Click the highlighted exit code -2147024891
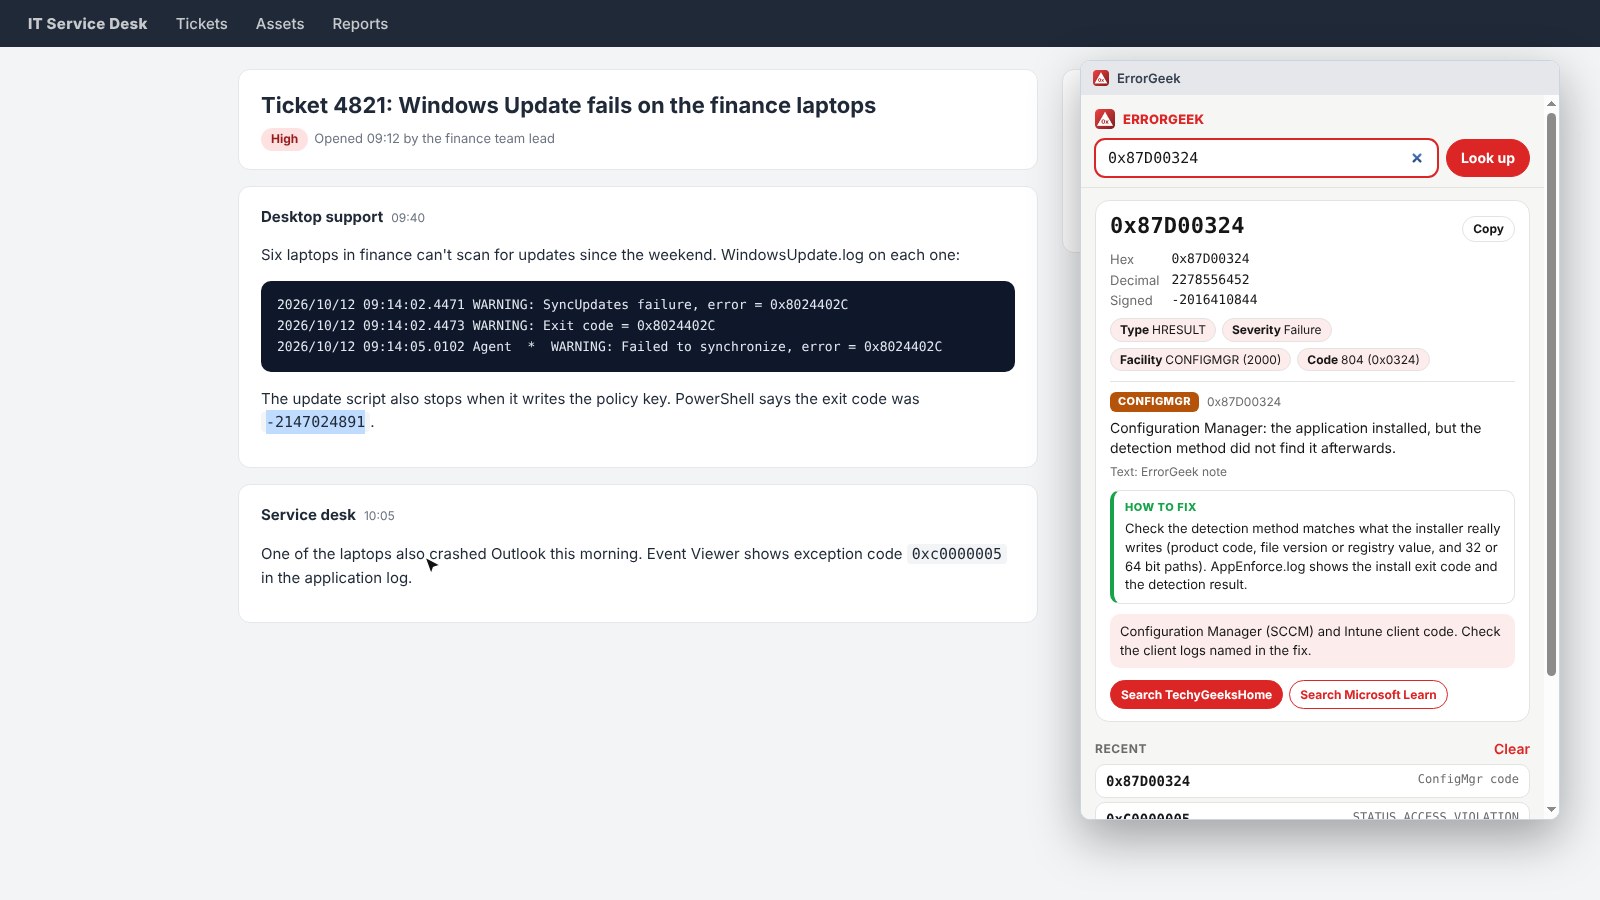Viewport: 1600px width, 900px height. tap(316, 422)
